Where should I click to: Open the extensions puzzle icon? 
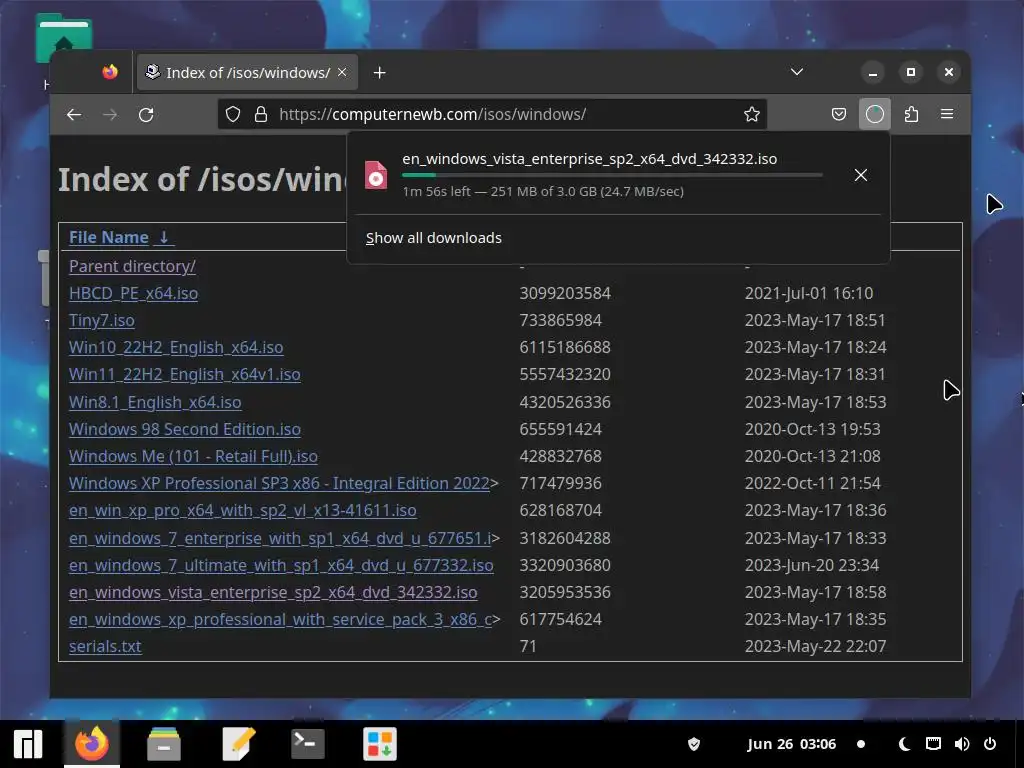point(911,114)
